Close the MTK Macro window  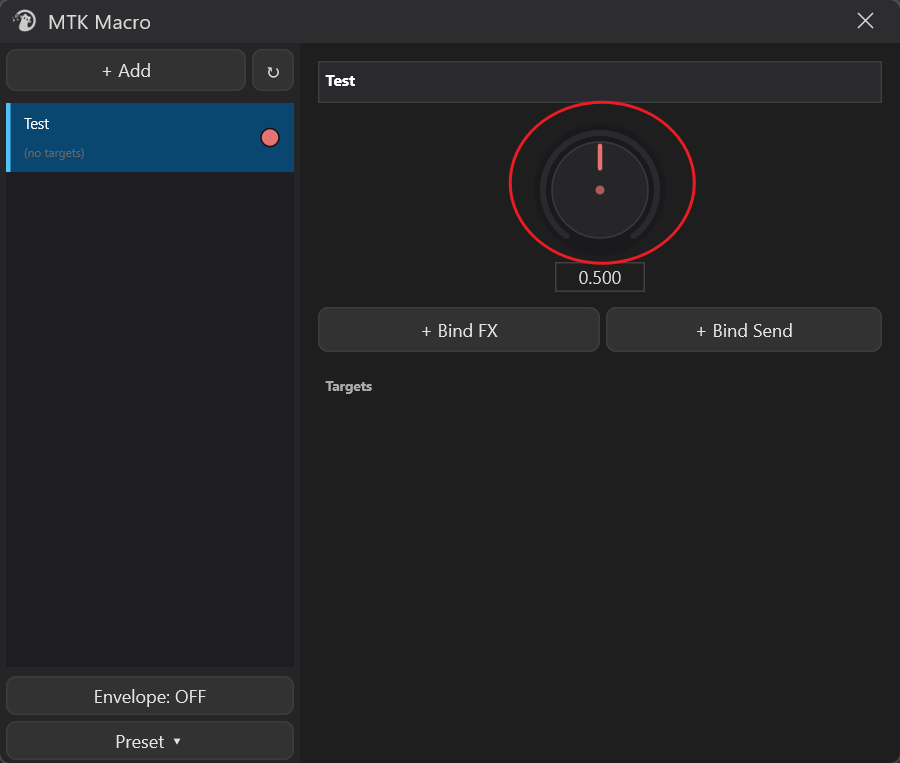[x=865, y=21]
